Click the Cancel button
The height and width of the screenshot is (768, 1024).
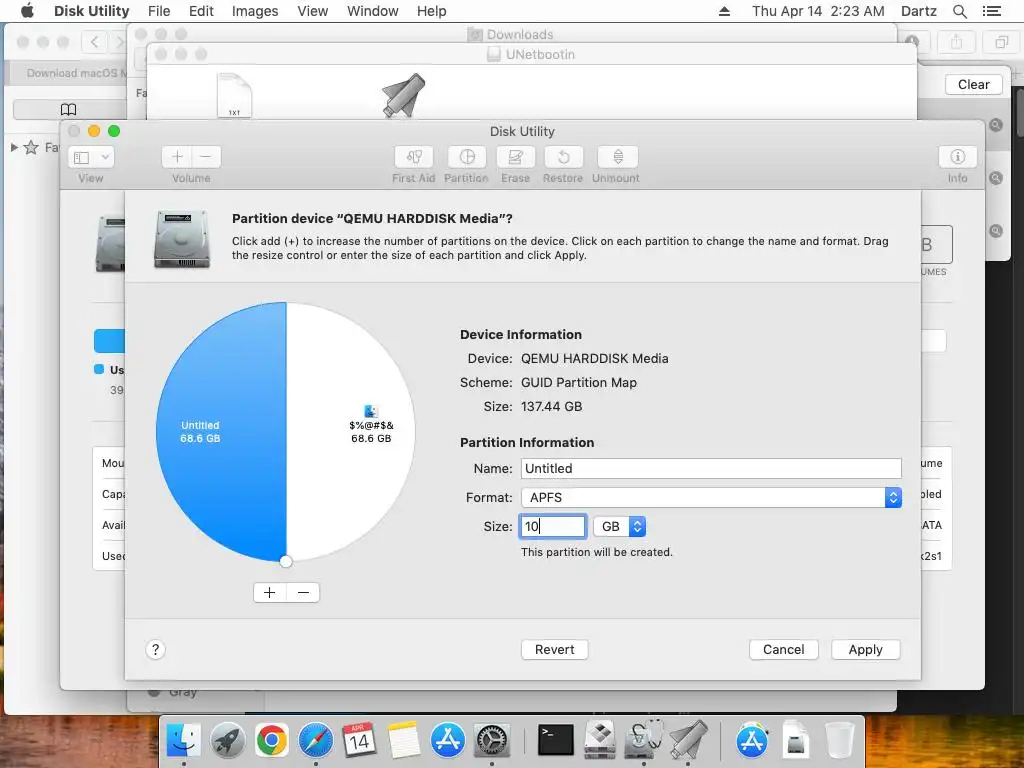tap(784, 649)
